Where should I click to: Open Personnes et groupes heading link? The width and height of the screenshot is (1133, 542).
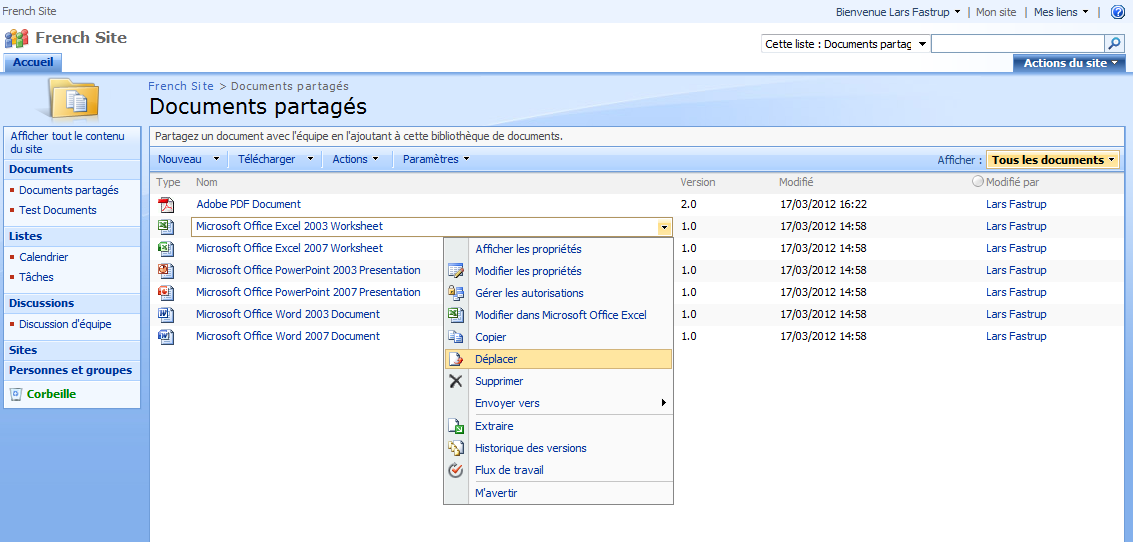tap(70, 370)
